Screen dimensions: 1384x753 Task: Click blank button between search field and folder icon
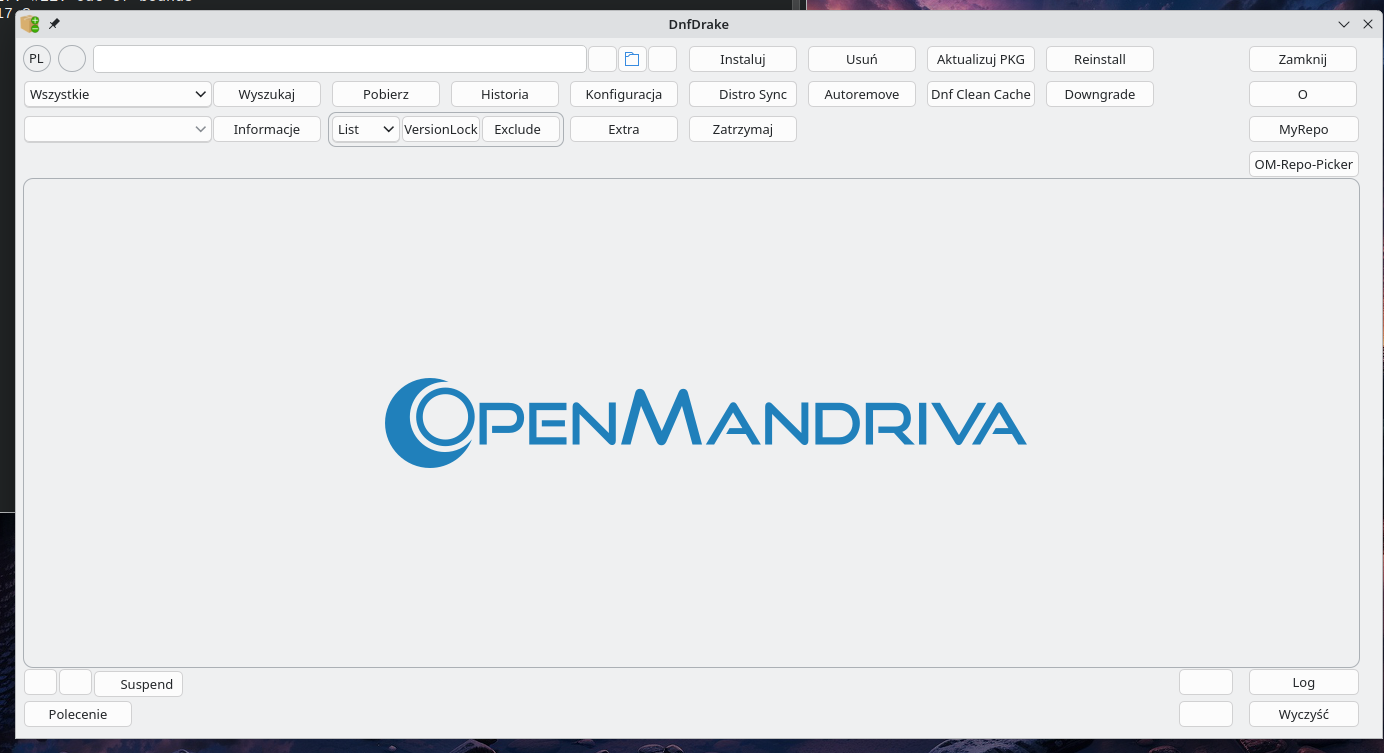point(602,59)
